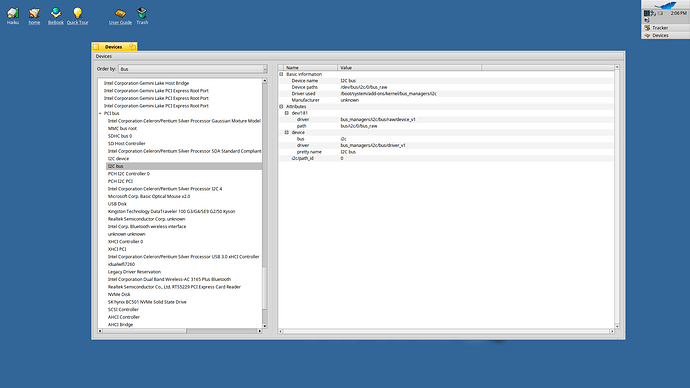This screenshot has height=388, width=690.
Task: Click the Value column header
Action: [409, 68]
